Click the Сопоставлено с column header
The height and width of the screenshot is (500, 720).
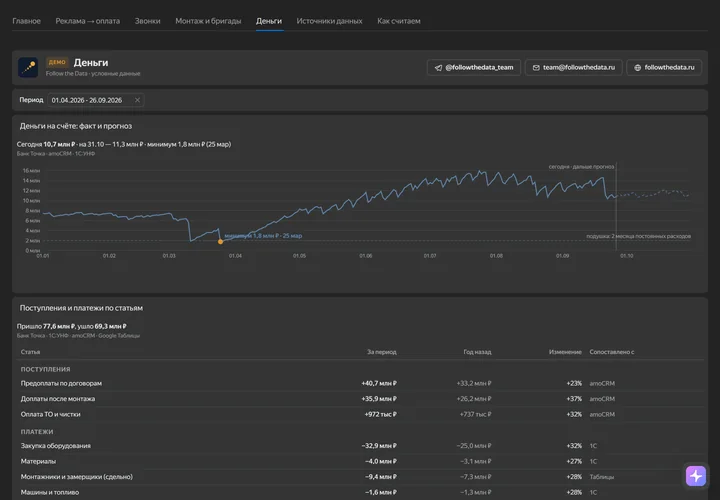(x=612, y=352)
